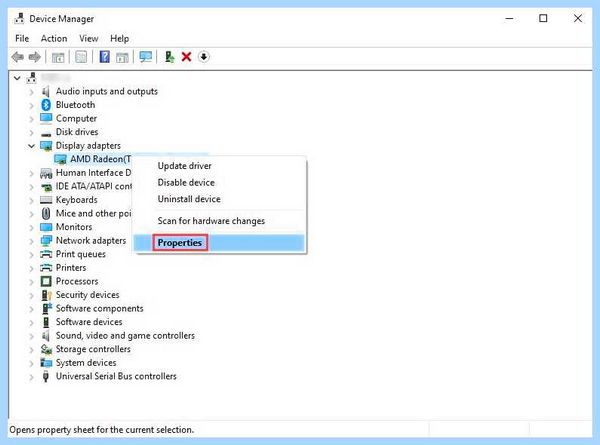Screen dimensions: 600x445
Task: Click the Help question mark toolbar icon
Action: pyautogui.click(x=104, y=57)
